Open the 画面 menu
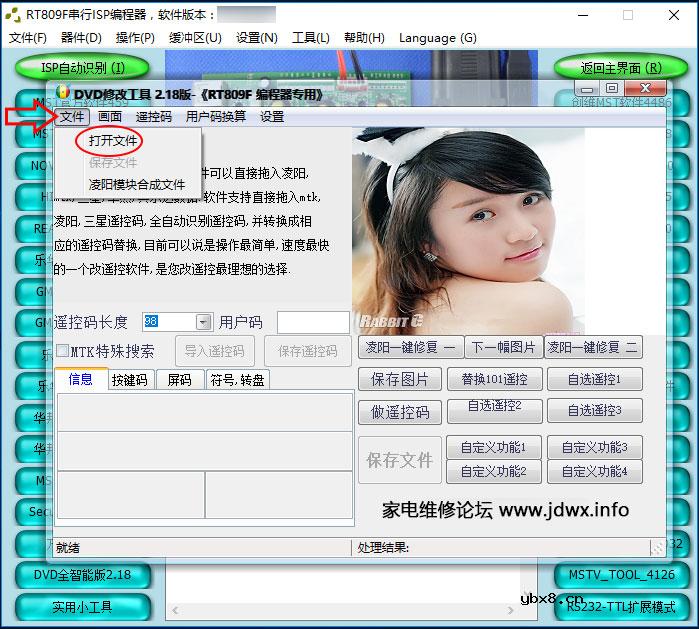The width and height of the screenshot is (699, 629). (110, 117)
